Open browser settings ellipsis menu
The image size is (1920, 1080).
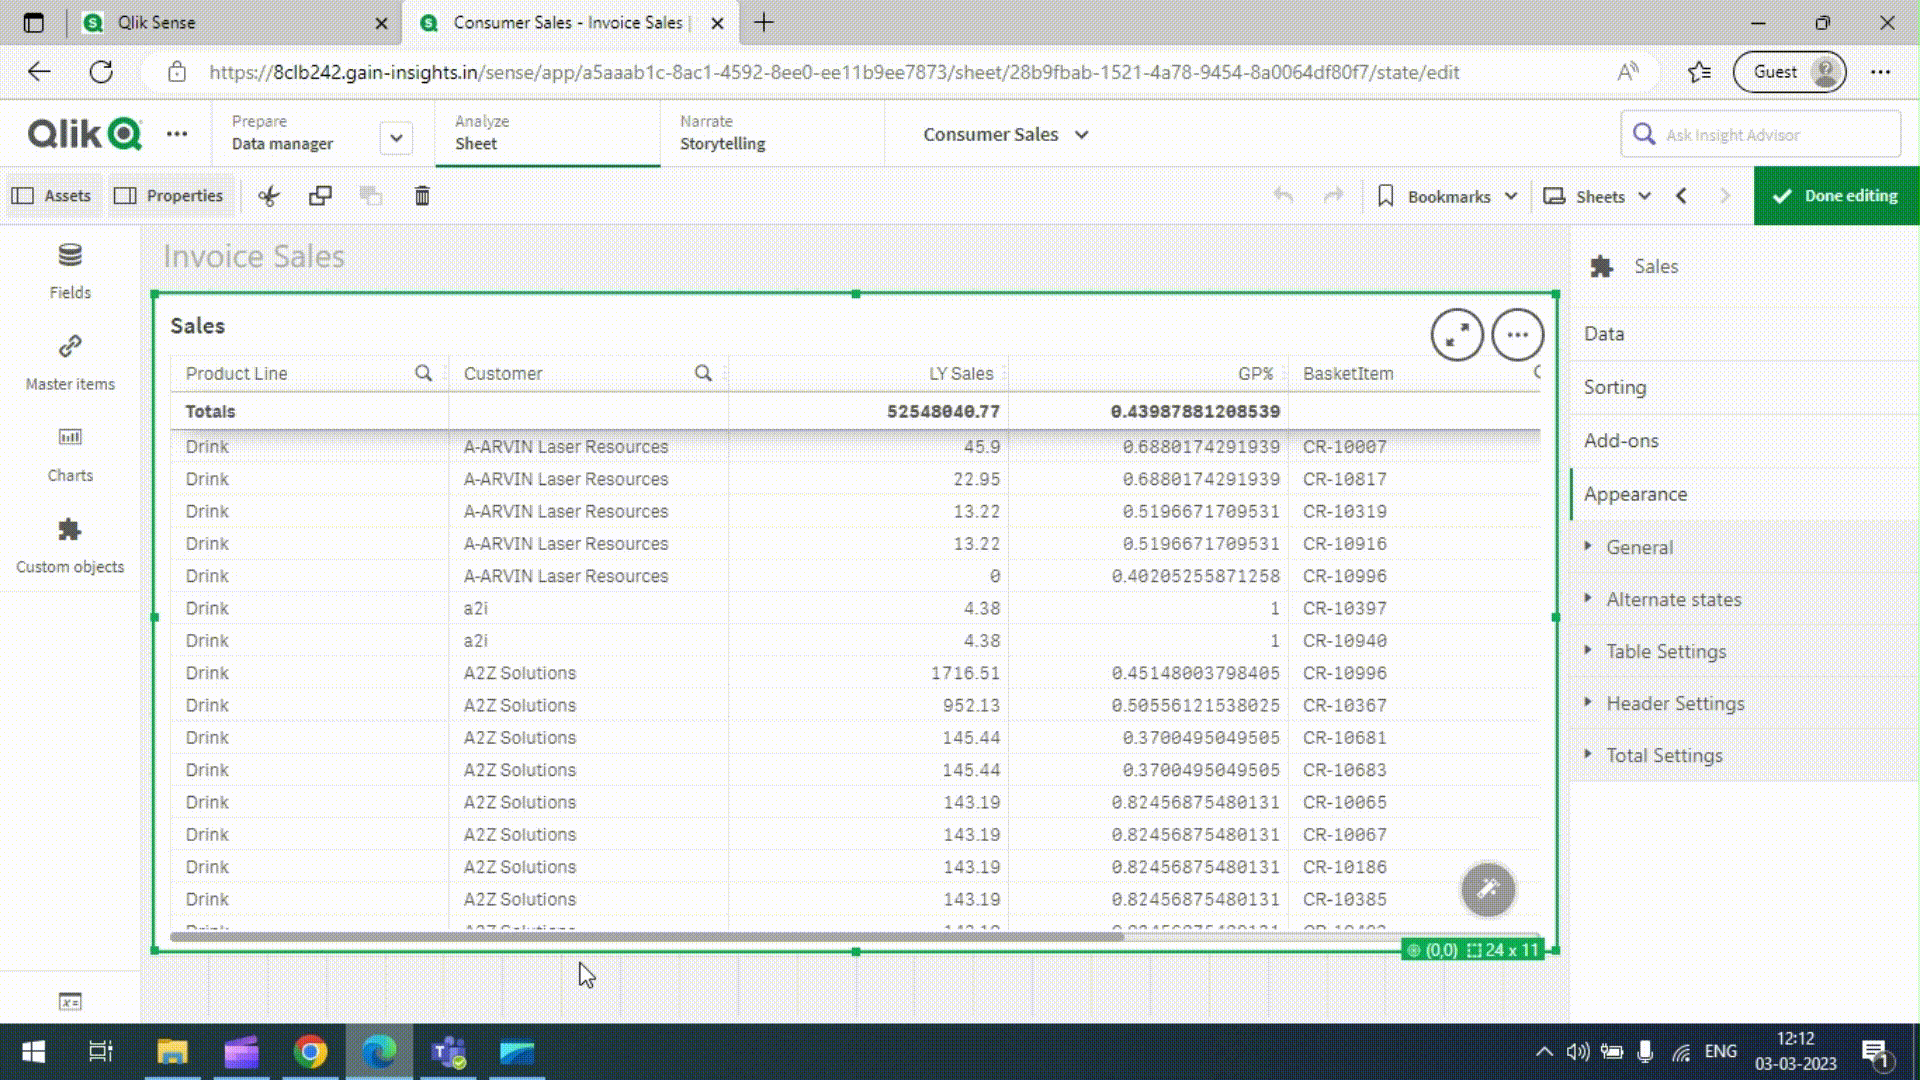[1881, 72]
